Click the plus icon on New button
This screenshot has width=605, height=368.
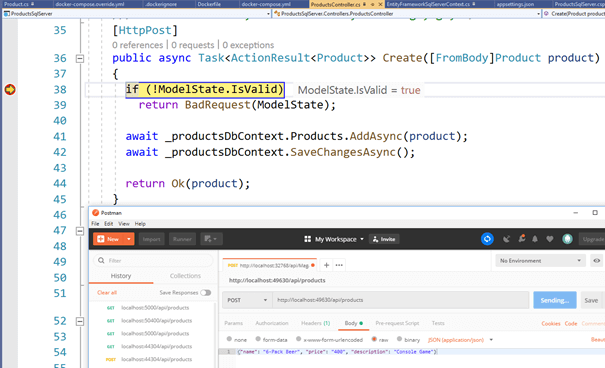101,239
